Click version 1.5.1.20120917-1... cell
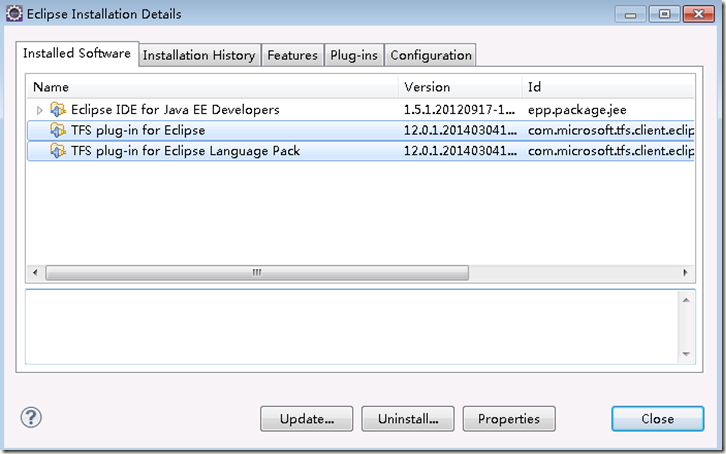The height and width of the screenshot is (454, 726). point(459,110)
